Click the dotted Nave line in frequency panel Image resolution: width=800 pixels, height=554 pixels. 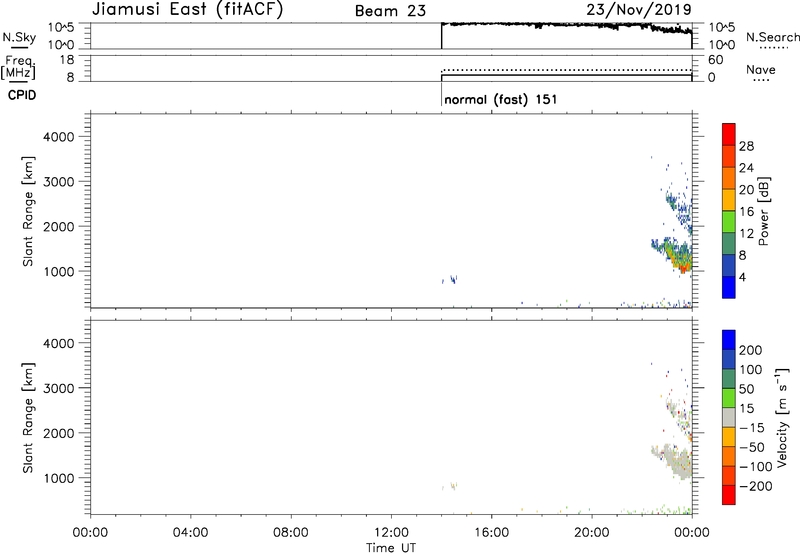coord(566,70)
